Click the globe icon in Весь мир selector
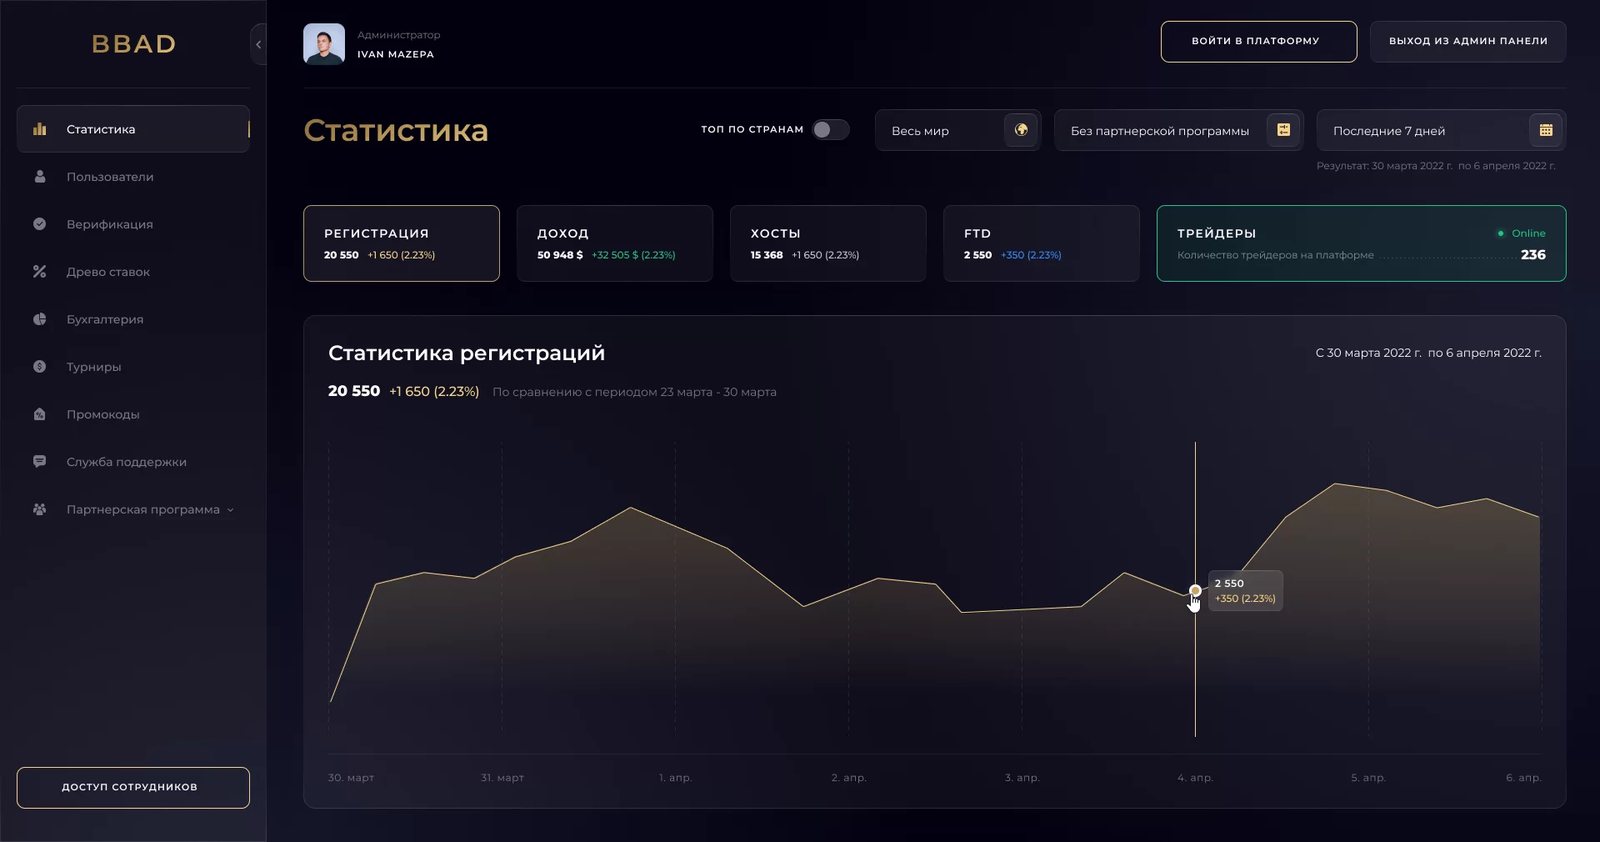This screenshot has width=1600, height=842. click(1021, 130)
